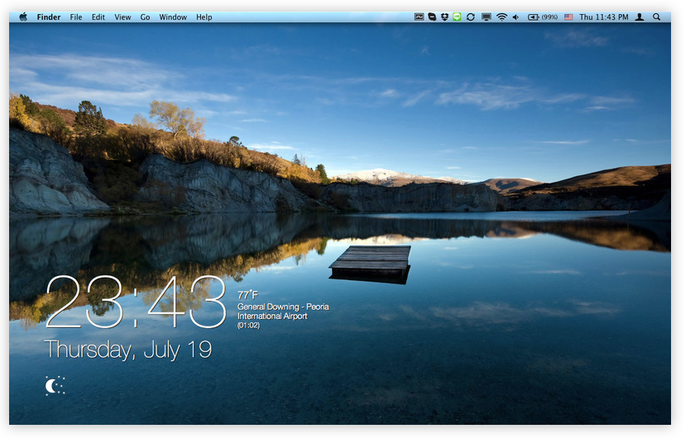
Task: Click the large 23:43 desktop clock
Action: (x=136, y=302)
